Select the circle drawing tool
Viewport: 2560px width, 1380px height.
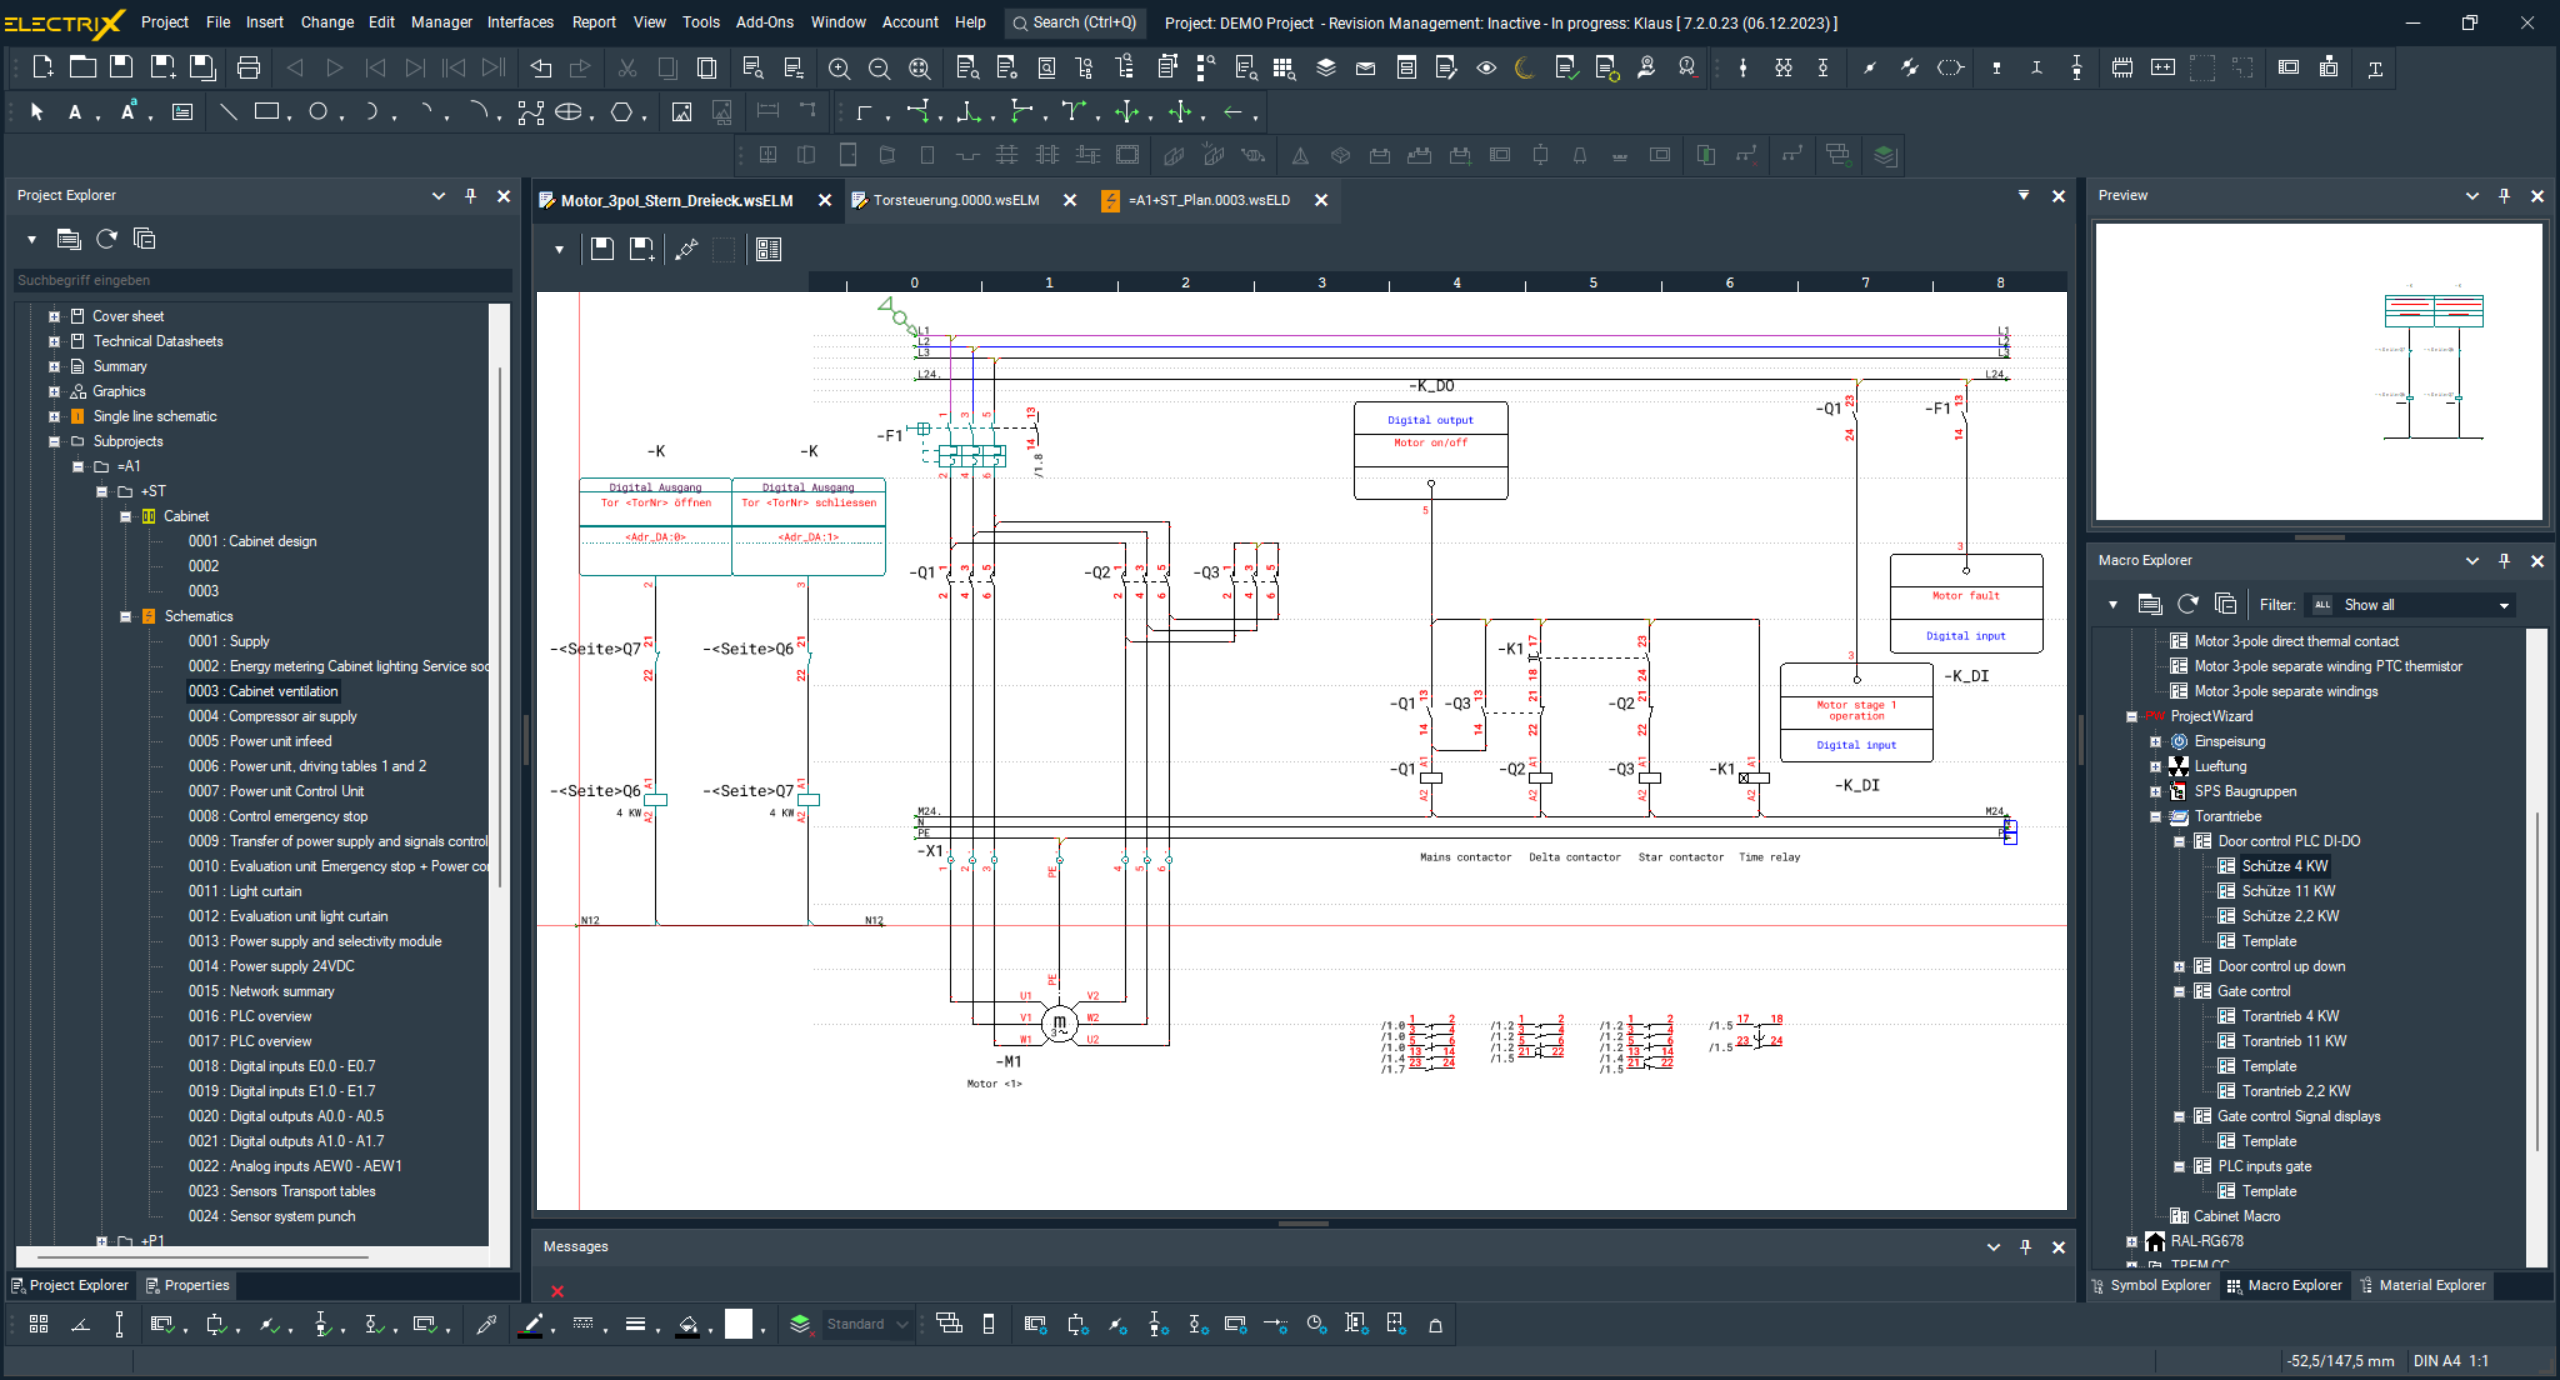click(x=318, y=112)
